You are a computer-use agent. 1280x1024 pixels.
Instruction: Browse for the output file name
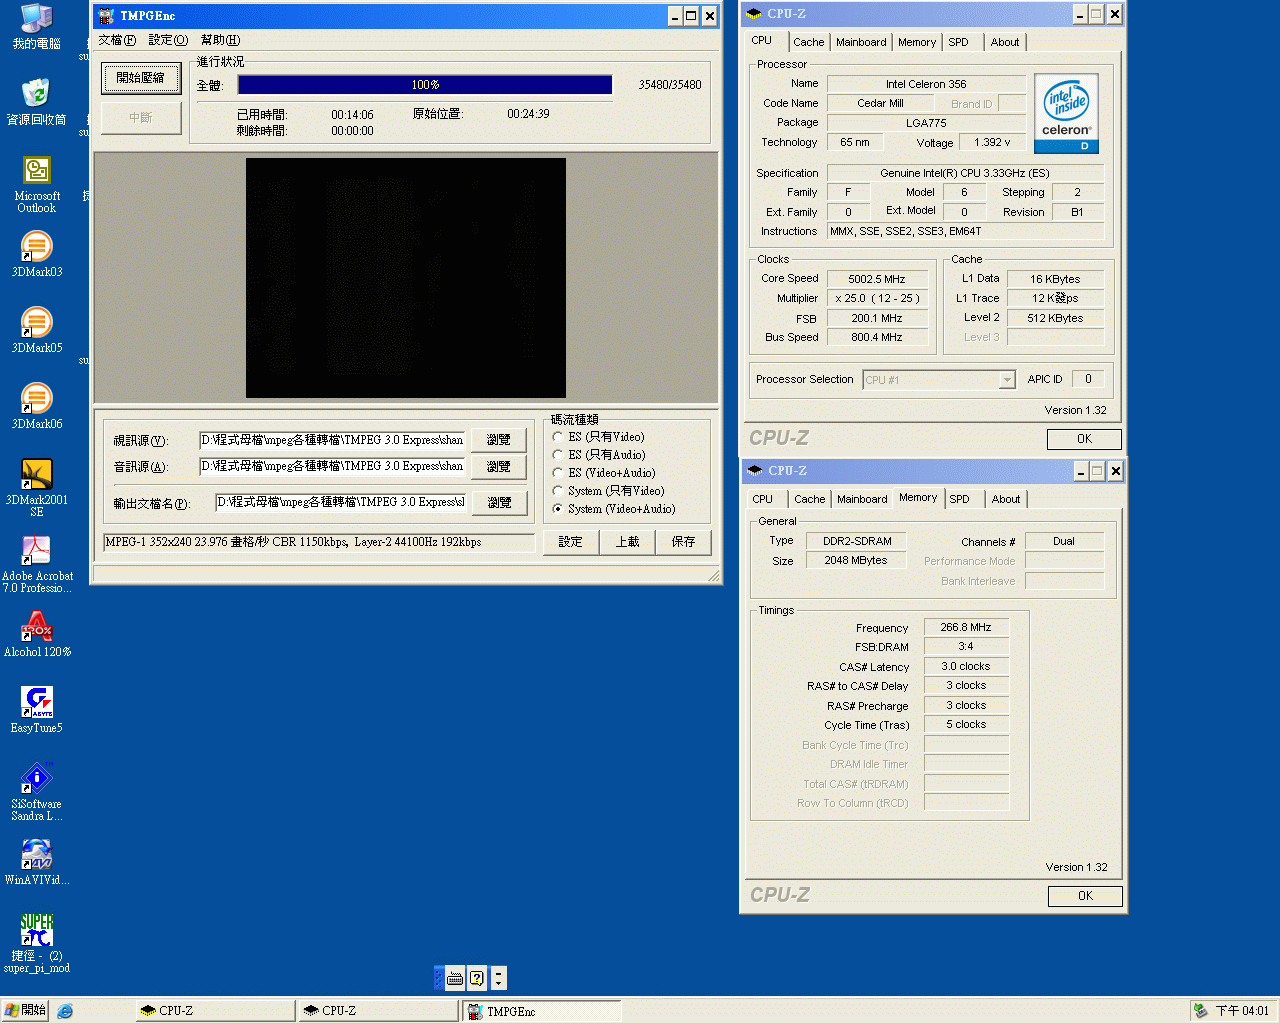[x=499, y=503]
